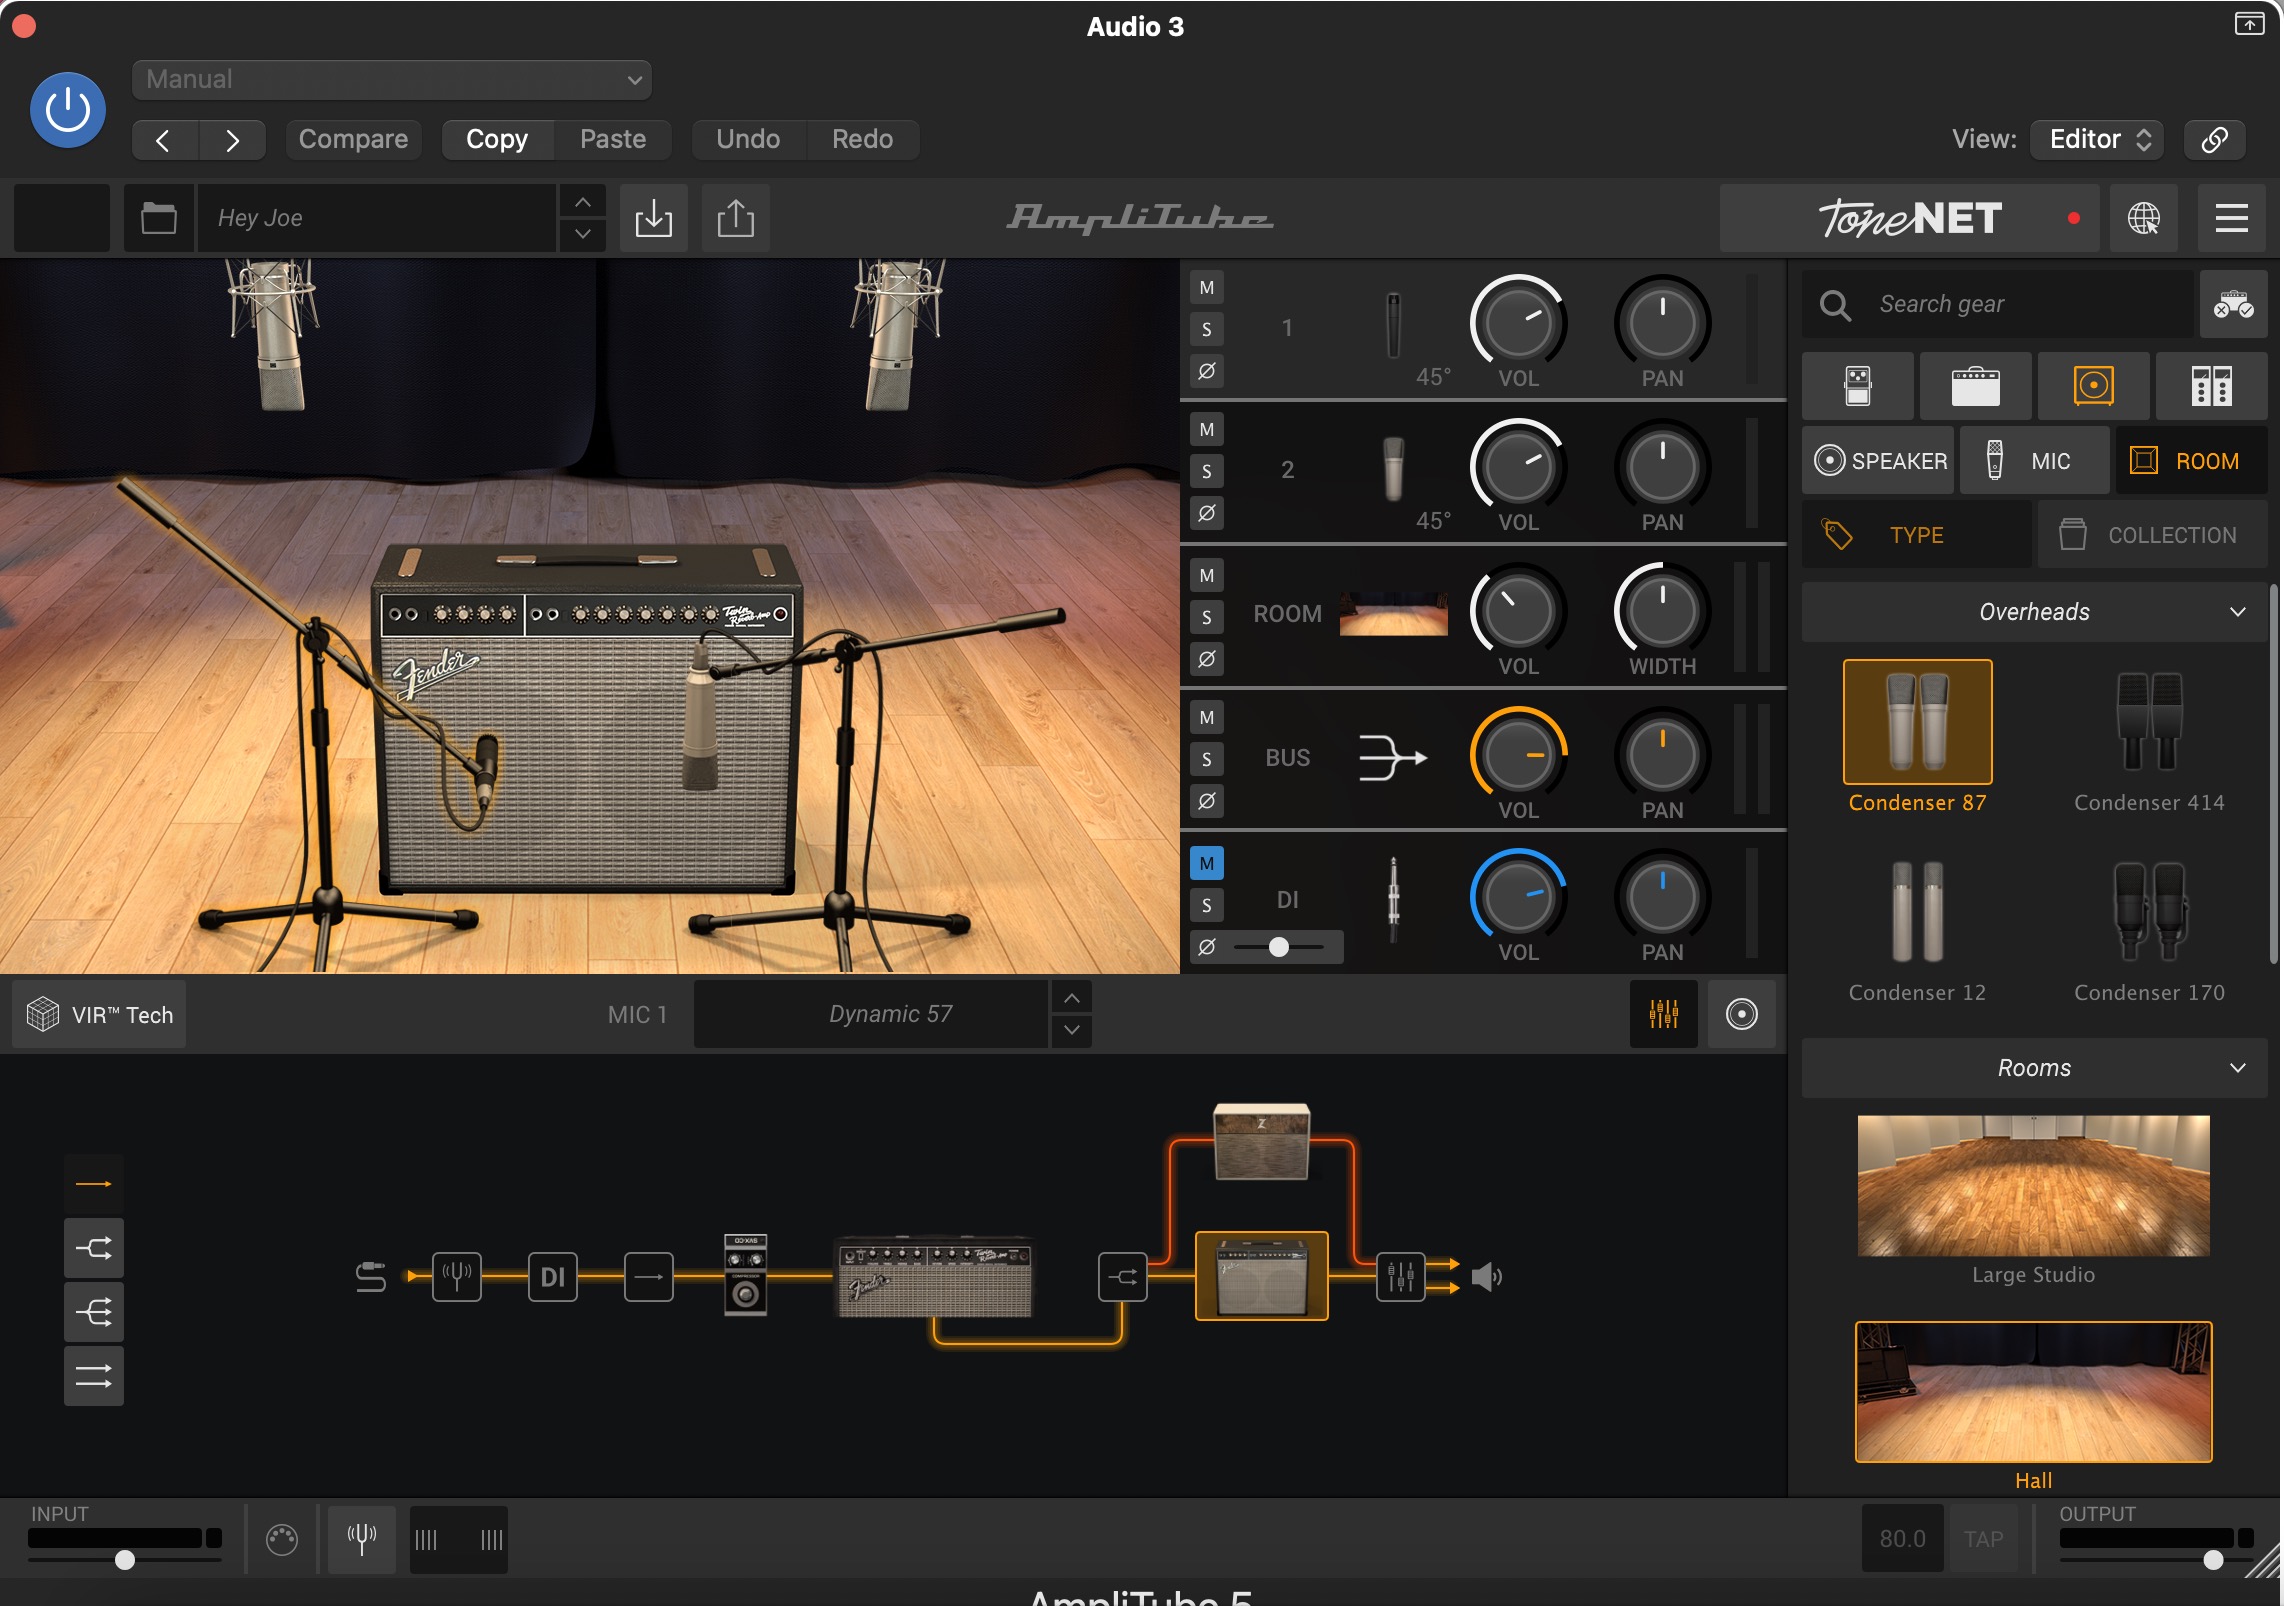Click the globe web shop icon
The height and width of the screenshot is (1606, 2284).
tap(2144, 218)
